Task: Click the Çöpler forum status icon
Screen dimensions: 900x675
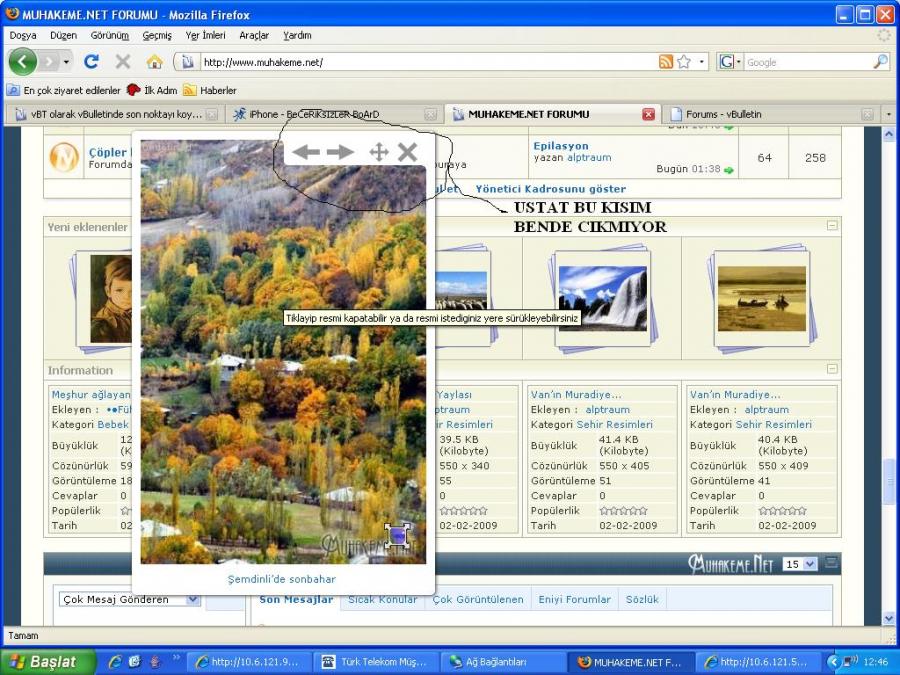Action: click(x=64, y=157)
